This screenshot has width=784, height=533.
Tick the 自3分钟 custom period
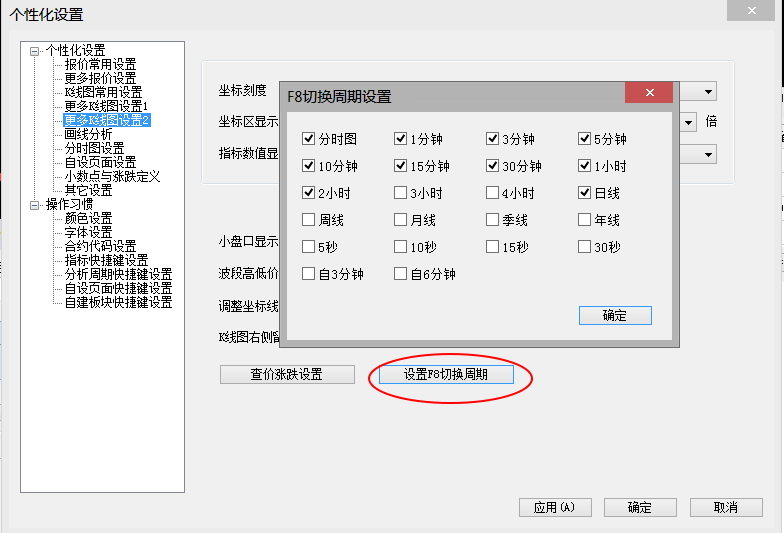(308, 274)
